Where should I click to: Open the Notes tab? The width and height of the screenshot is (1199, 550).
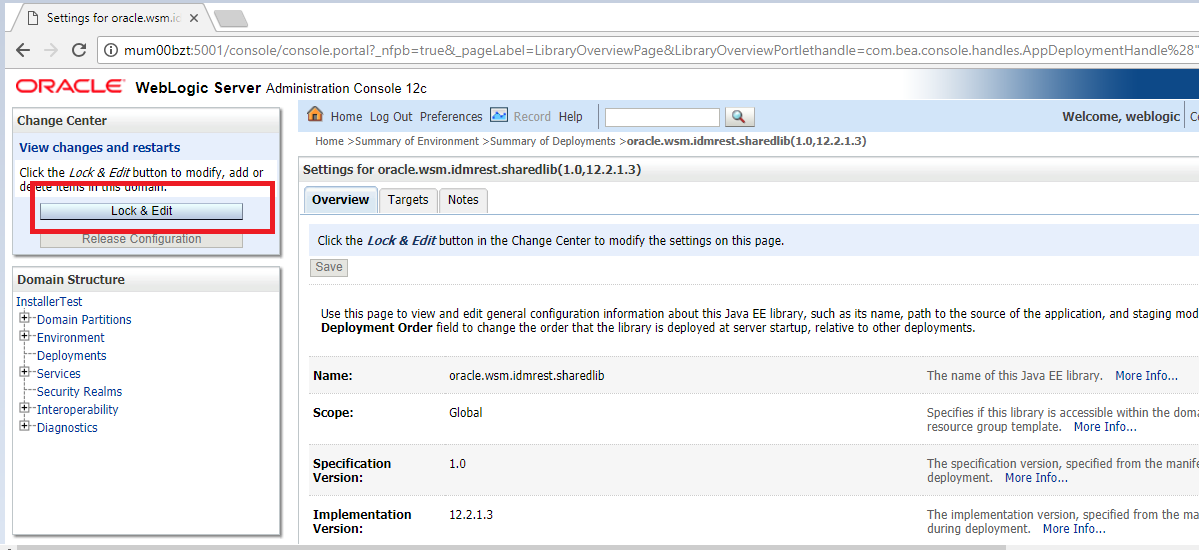pyautogui.click(x=463, y=200)
